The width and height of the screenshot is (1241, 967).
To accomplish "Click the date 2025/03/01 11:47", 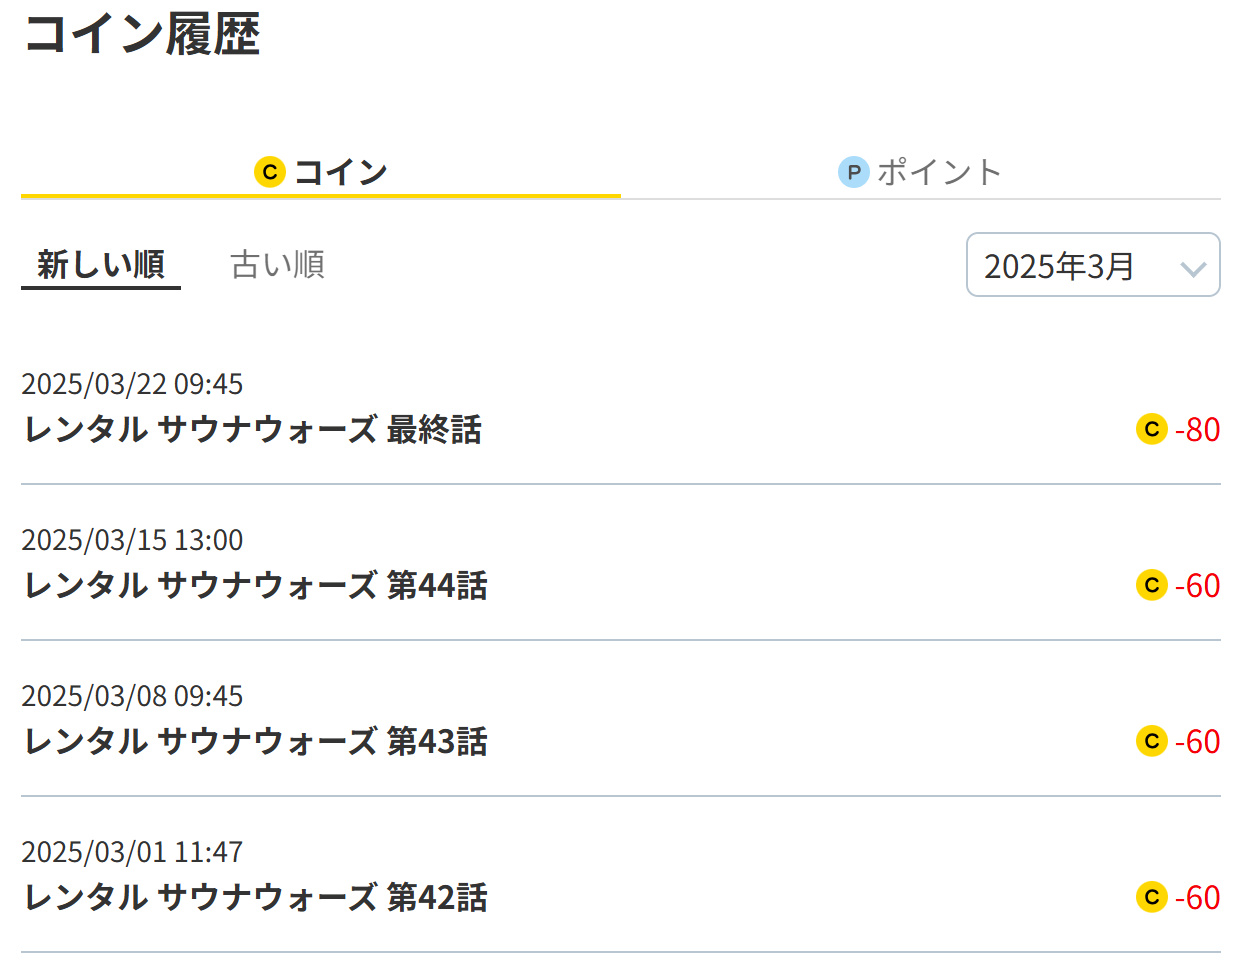I will pyautogui.click(x=132, y=852).
